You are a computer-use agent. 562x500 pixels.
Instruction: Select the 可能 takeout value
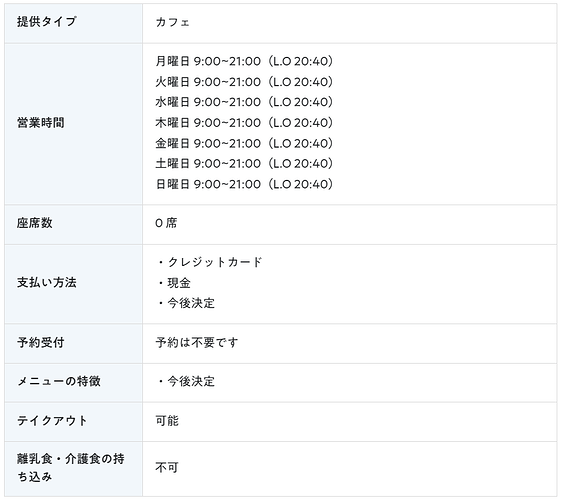tap(167, 420)
